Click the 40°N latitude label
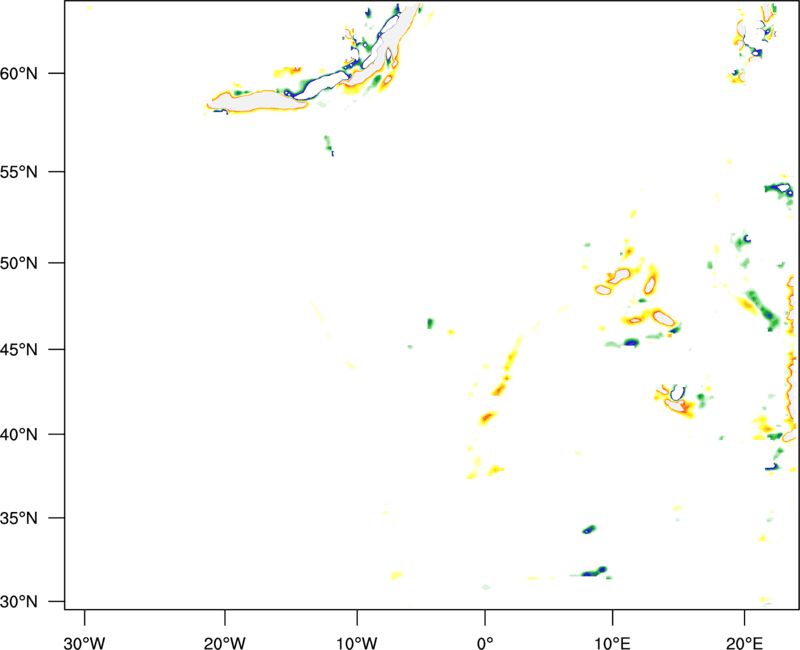The width and height of the screenshot is (800, 650). coord(19,435)
